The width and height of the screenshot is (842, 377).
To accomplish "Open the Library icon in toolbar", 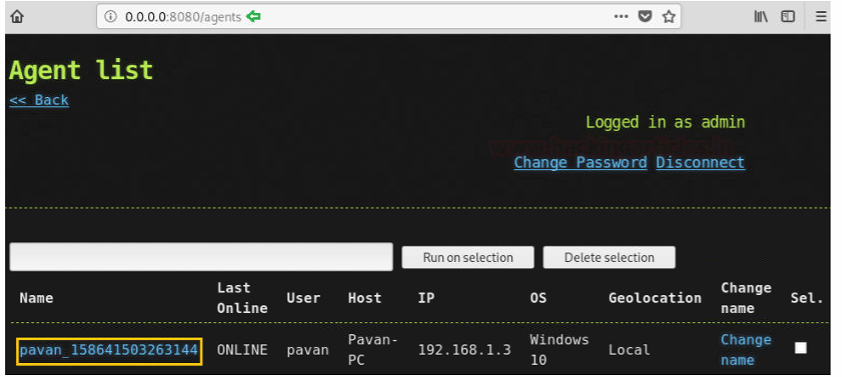I will pyautogui.click(x=760, y=17).
